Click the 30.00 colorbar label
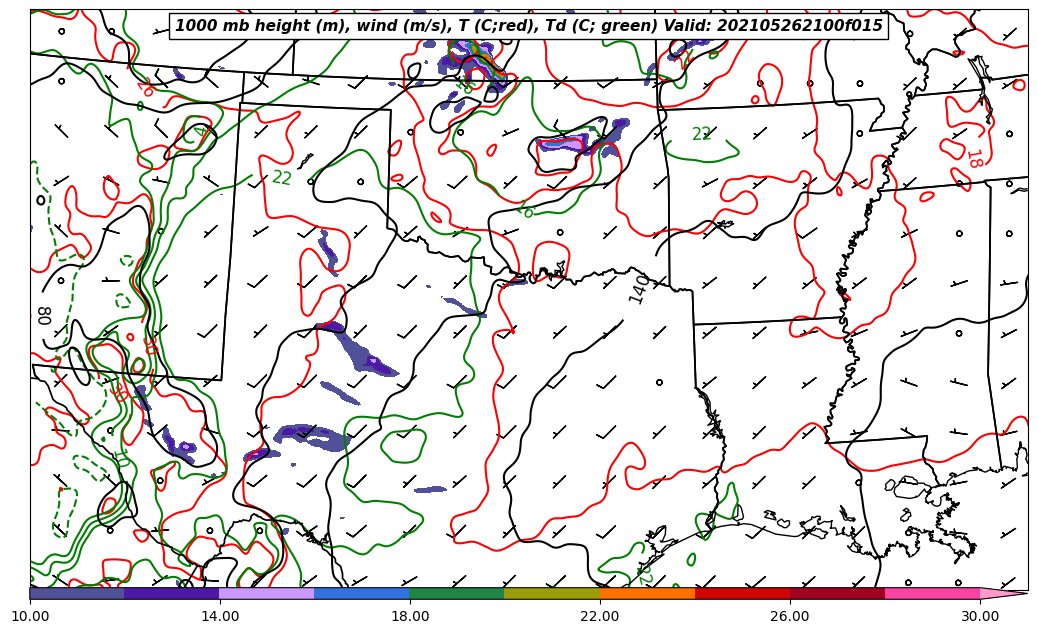Image resolution: width=1037 pixels, height=633 pixels. [980, 616]
